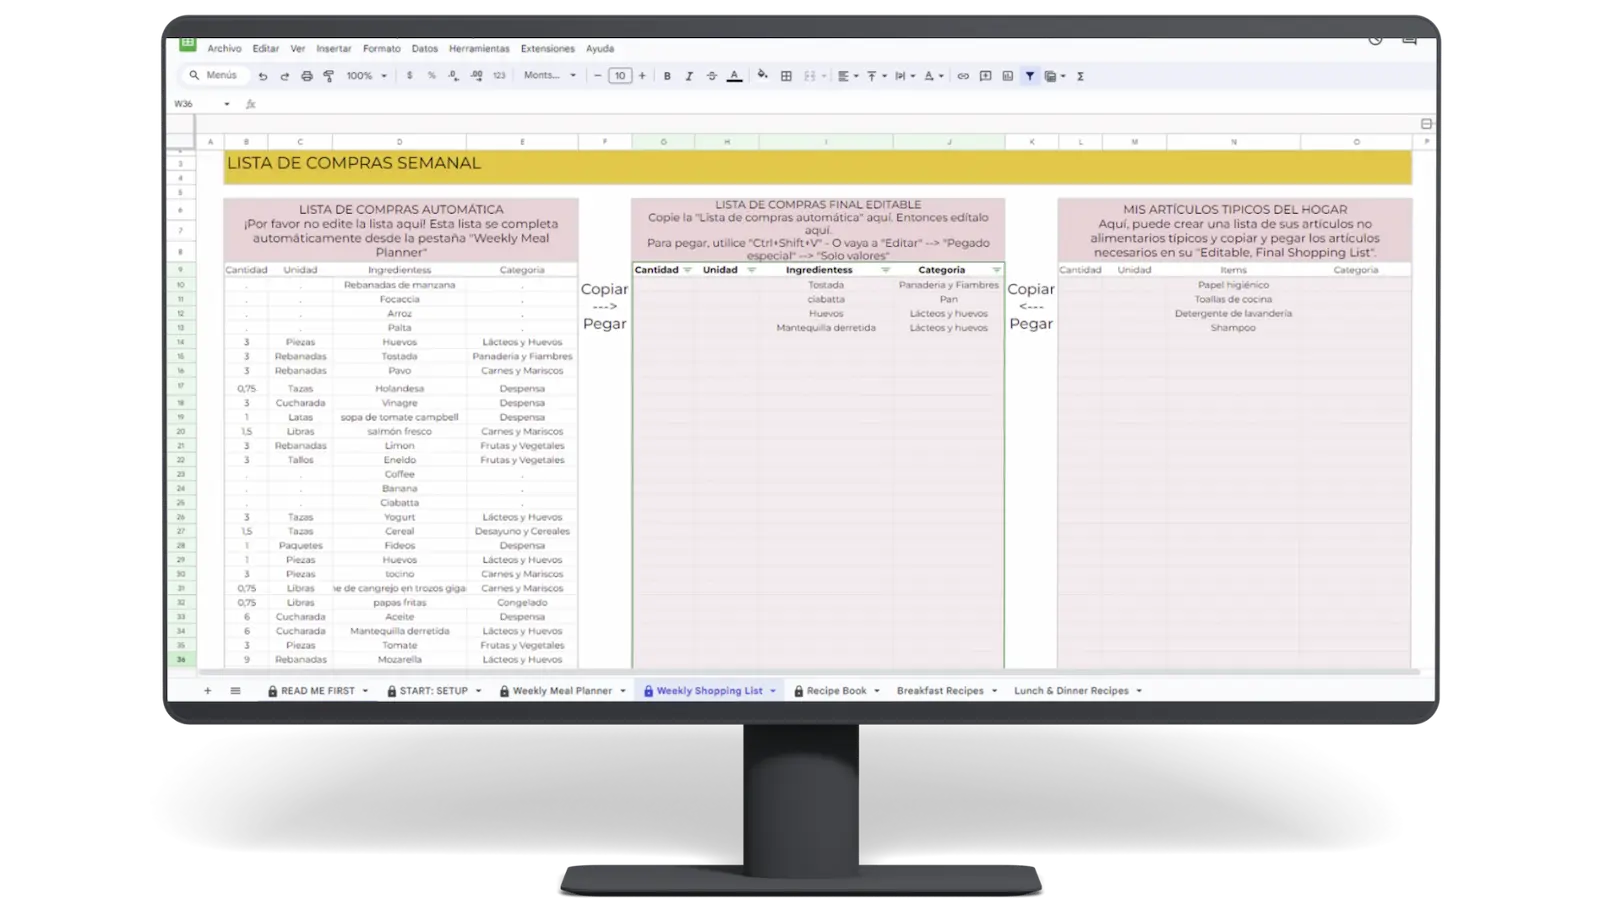Open the all sheets list button
1600x900 pixels.
click(x=236, y=691)
